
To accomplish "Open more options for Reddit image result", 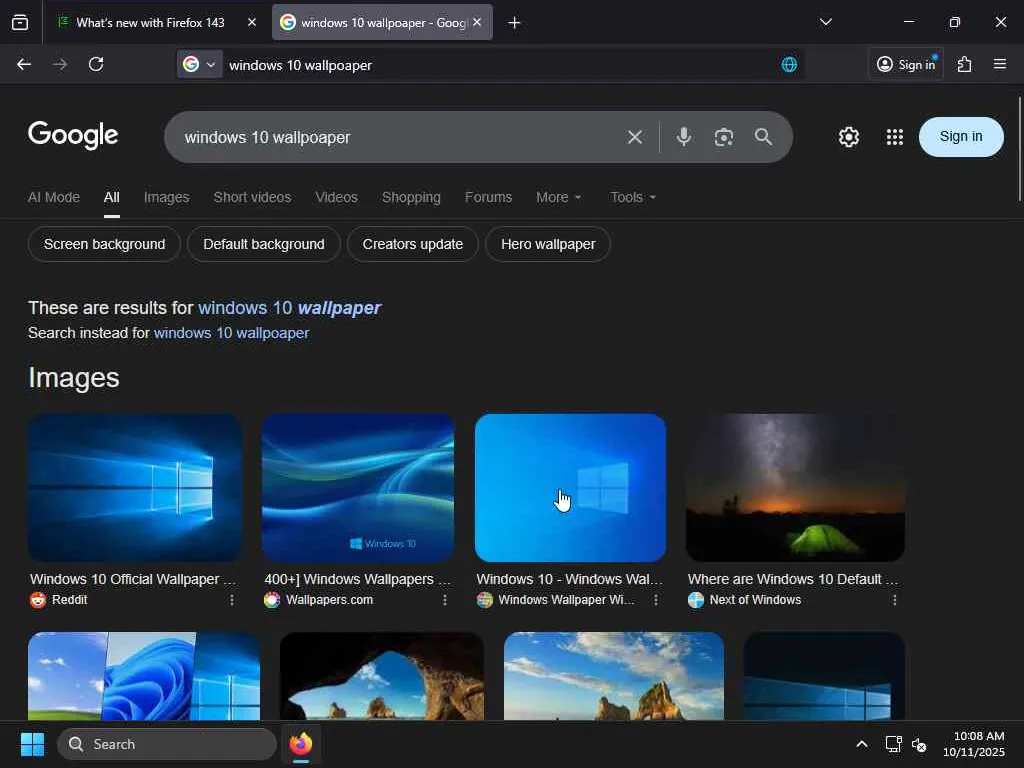I will 232,600.
